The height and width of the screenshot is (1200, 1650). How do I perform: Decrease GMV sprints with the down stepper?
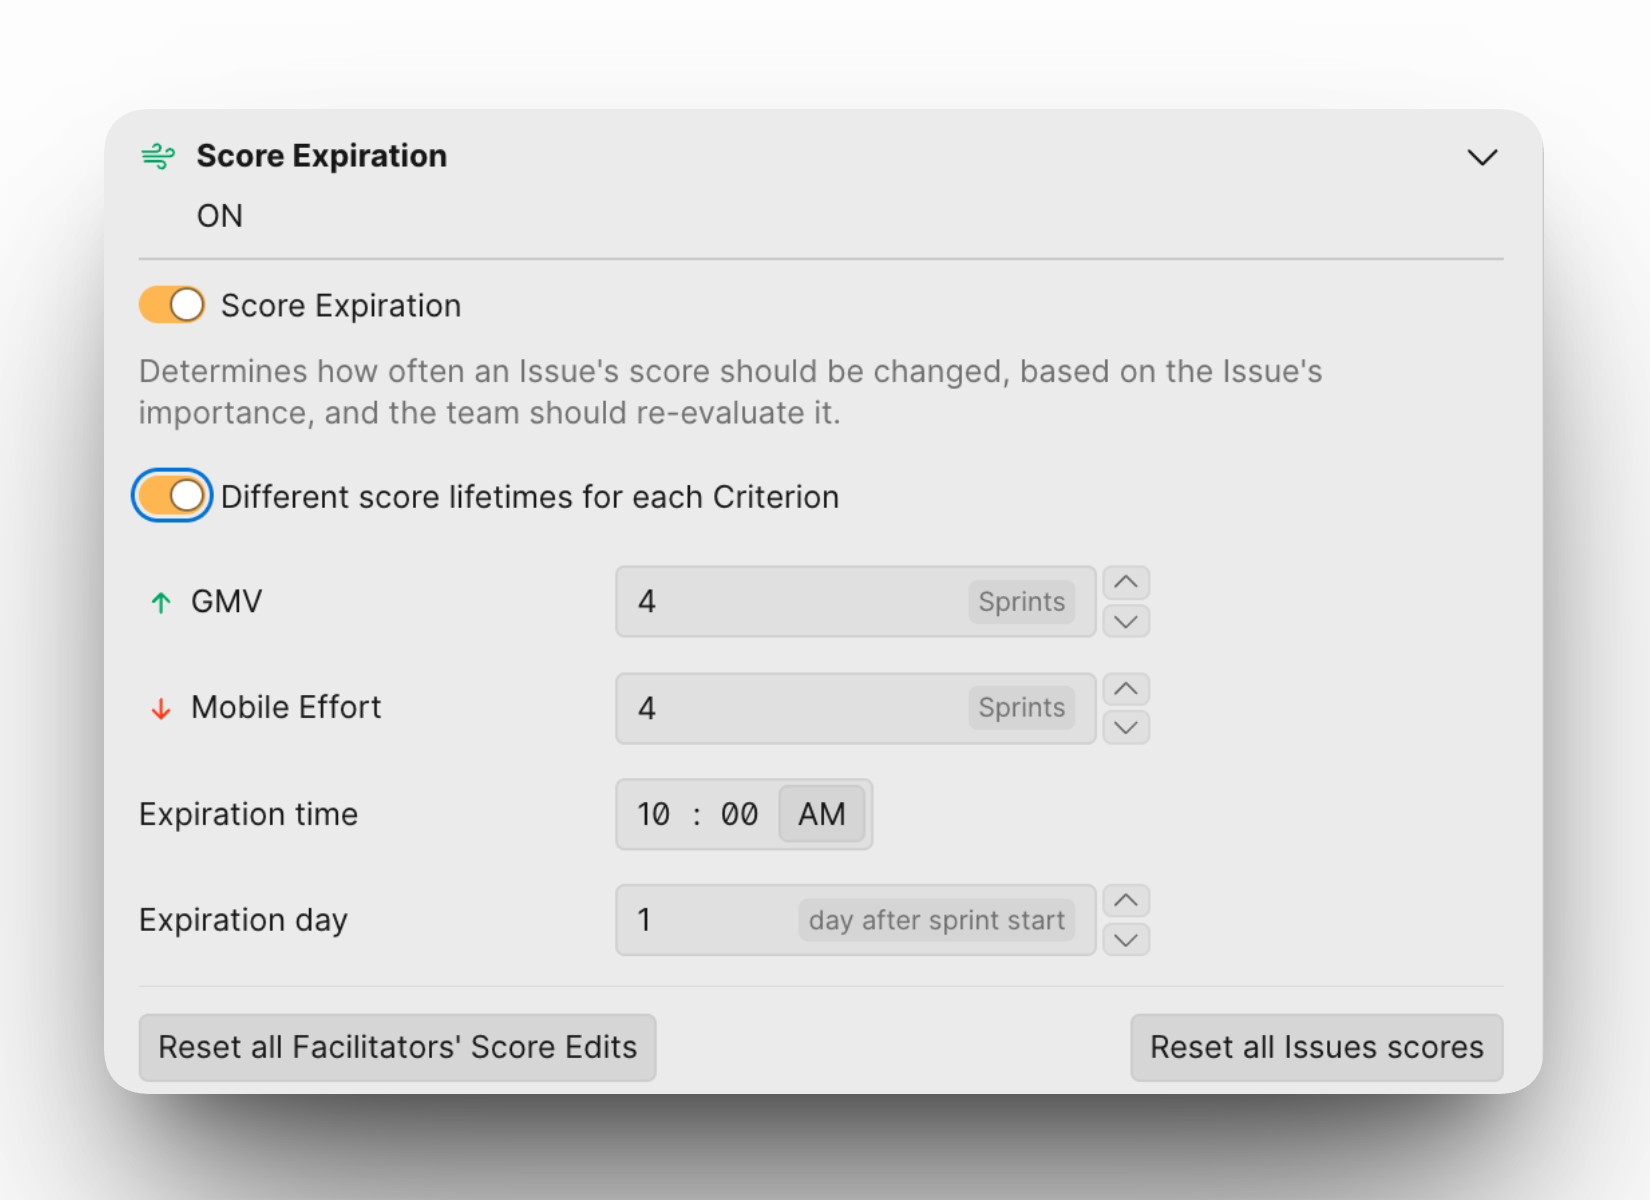point(1126,622)
